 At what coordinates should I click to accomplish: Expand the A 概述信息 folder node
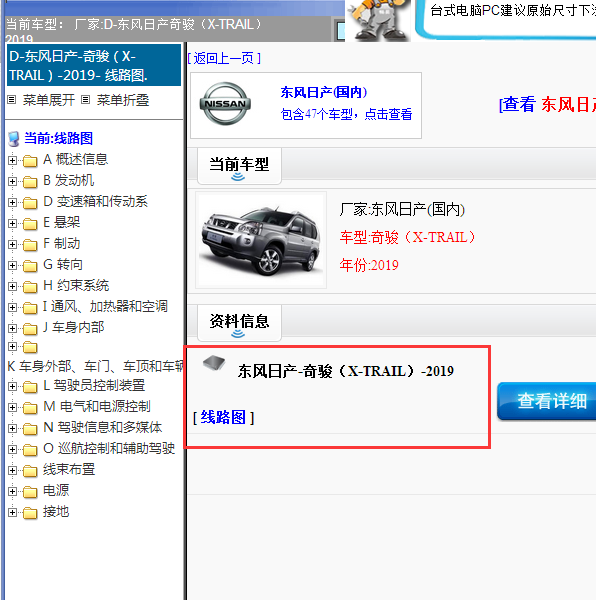(12, 160)
